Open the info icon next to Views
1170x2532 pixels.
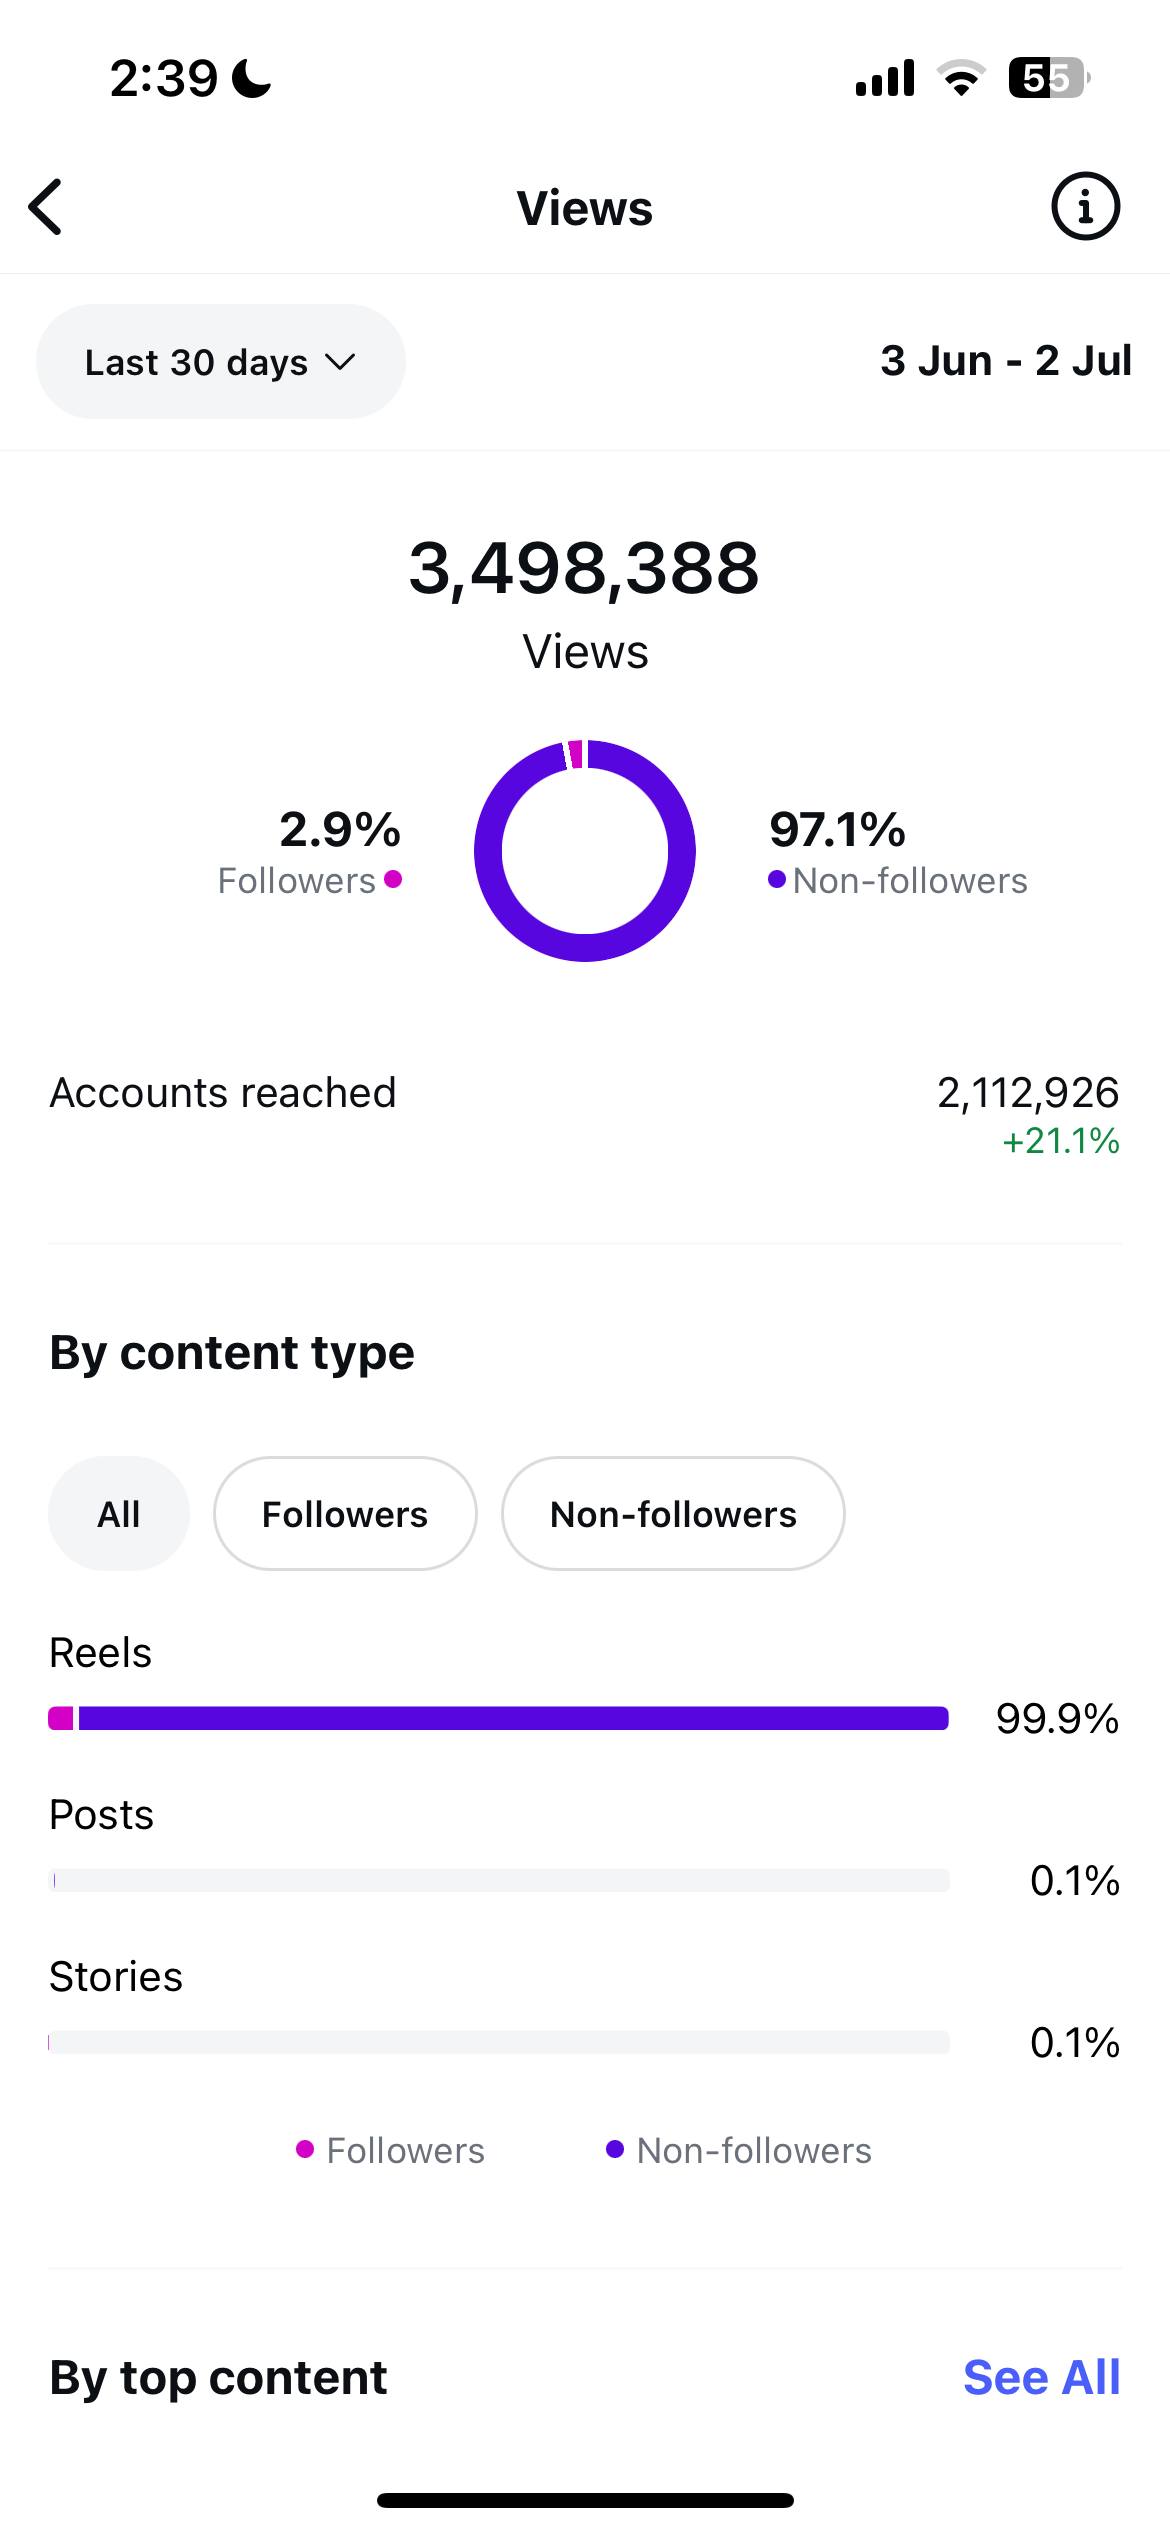[x=1085, y=207]
